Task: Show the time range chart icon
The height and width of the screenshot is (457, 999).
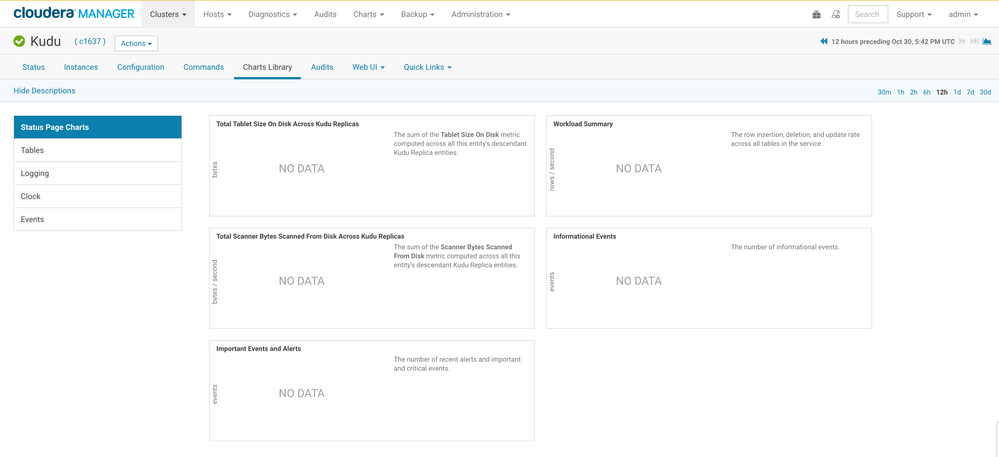Action: (987, 41)
